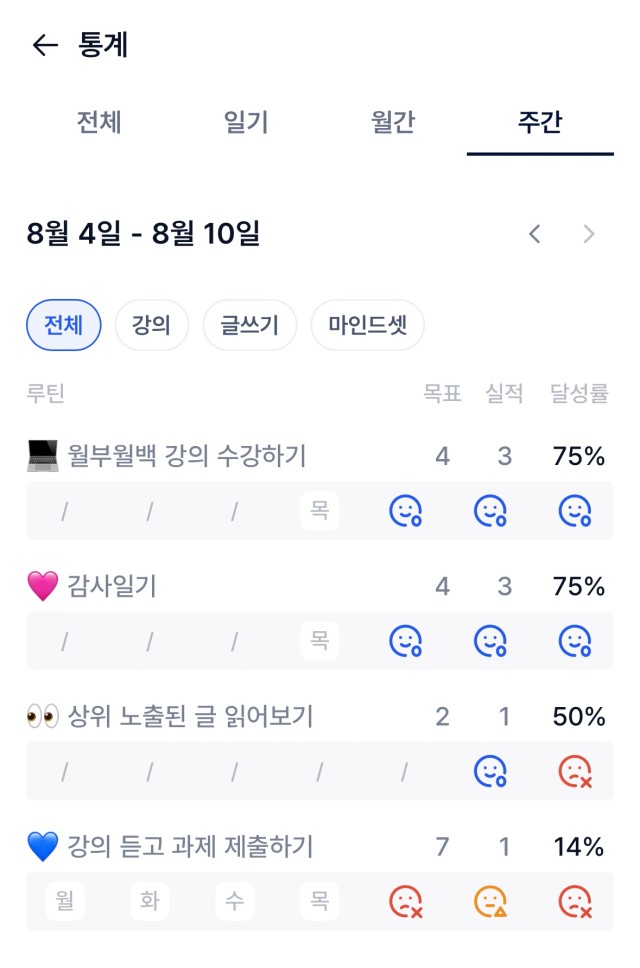Click the 목 day cell in 월부월백 강의 row
The image size is (640, 968).
(x=320, y=511)
